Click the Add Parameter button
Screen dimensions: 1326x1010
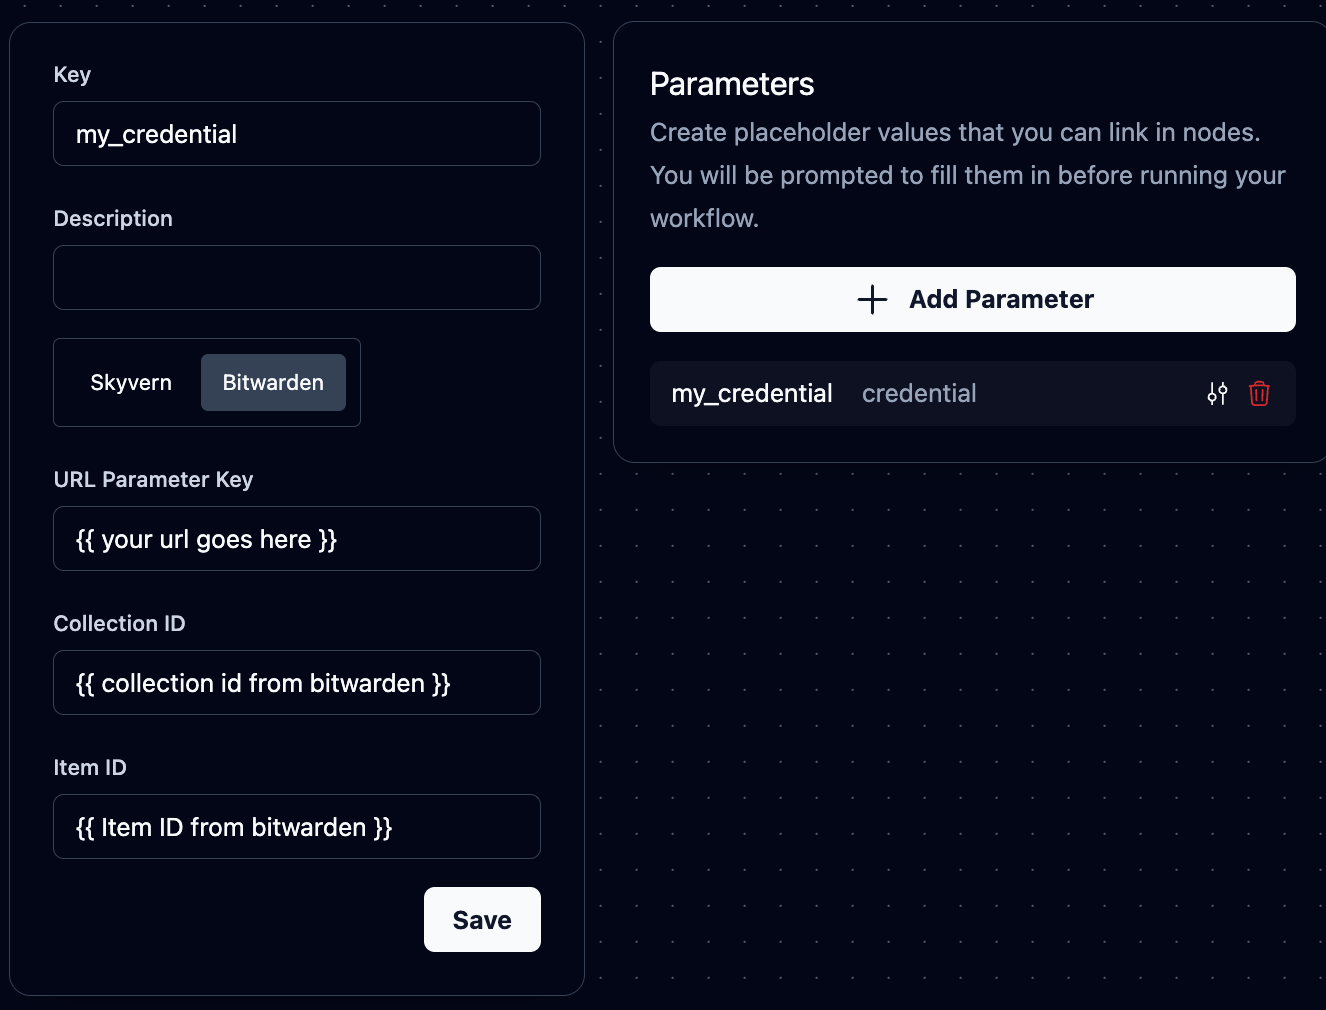pos(972,299)
